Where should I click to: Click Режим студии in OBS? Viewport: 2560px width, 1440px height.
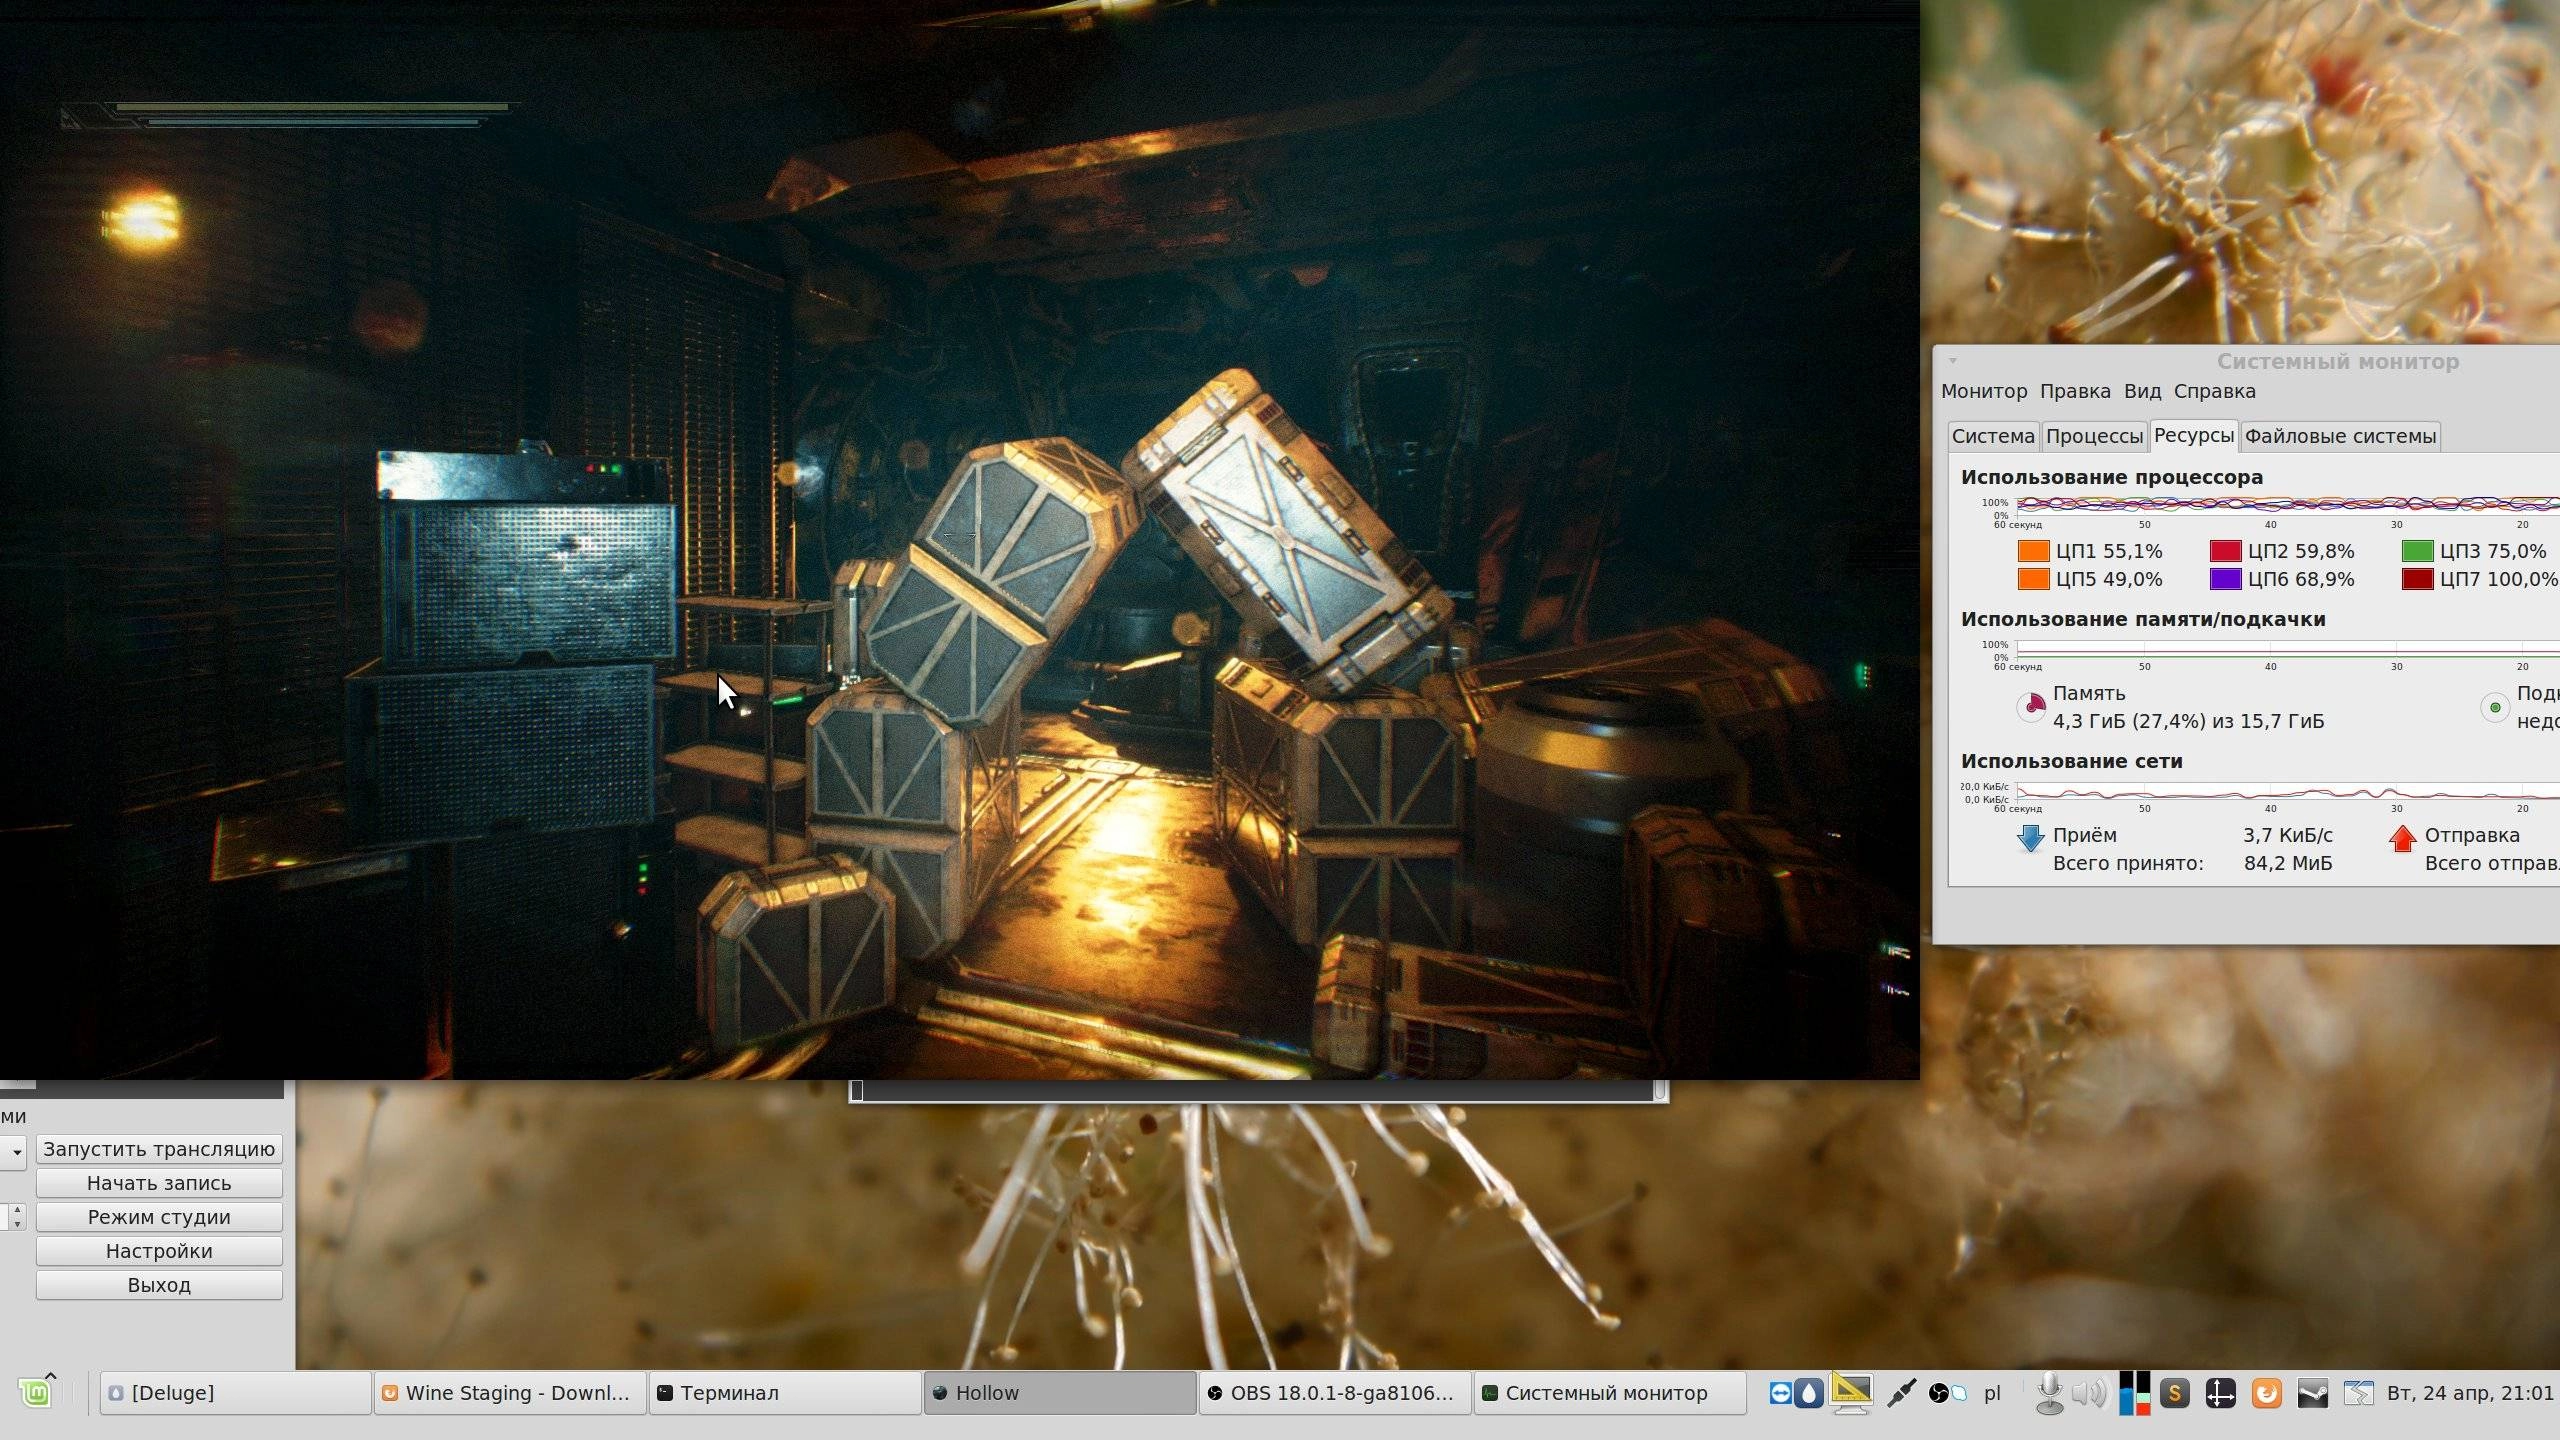tap(159, 1217)
